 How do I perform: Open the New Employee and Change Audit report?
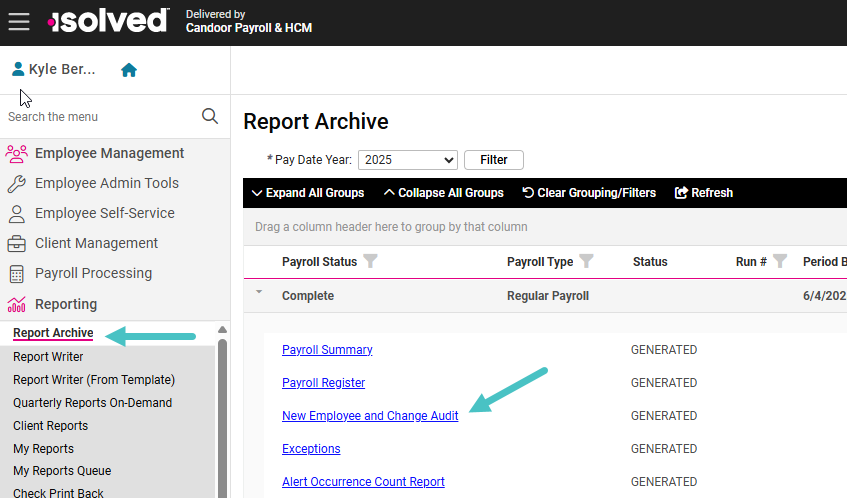click(370, 416)
